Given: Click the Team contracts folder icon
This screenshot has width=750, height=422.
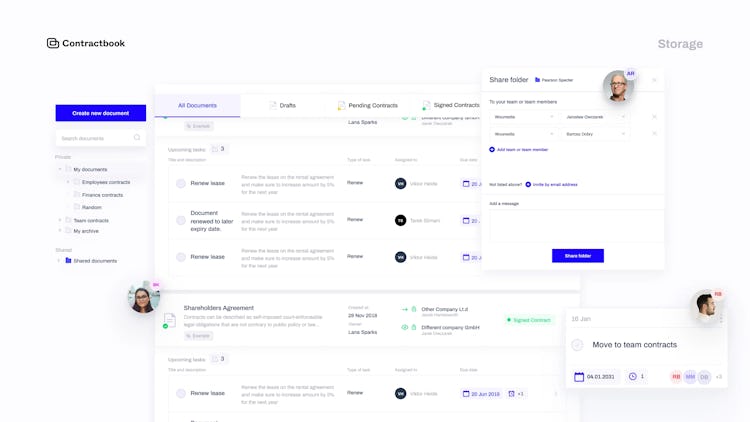Looking at the screenshot, I should click(68, 220).
